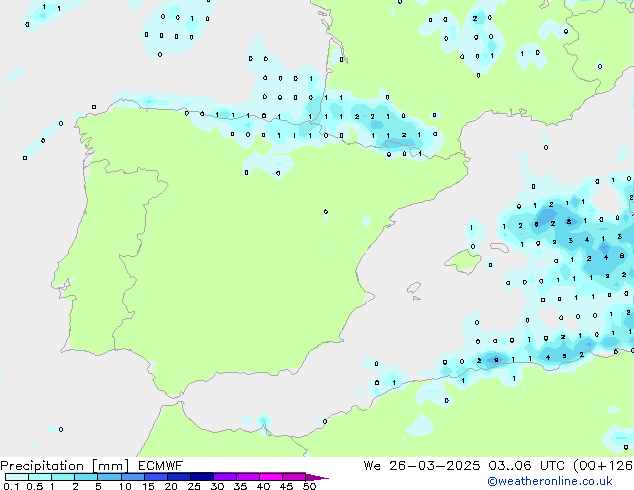This screenshot has width=634, height=490.
Task: Click the above-50 arrow at legend end
Action: [317, 477]
